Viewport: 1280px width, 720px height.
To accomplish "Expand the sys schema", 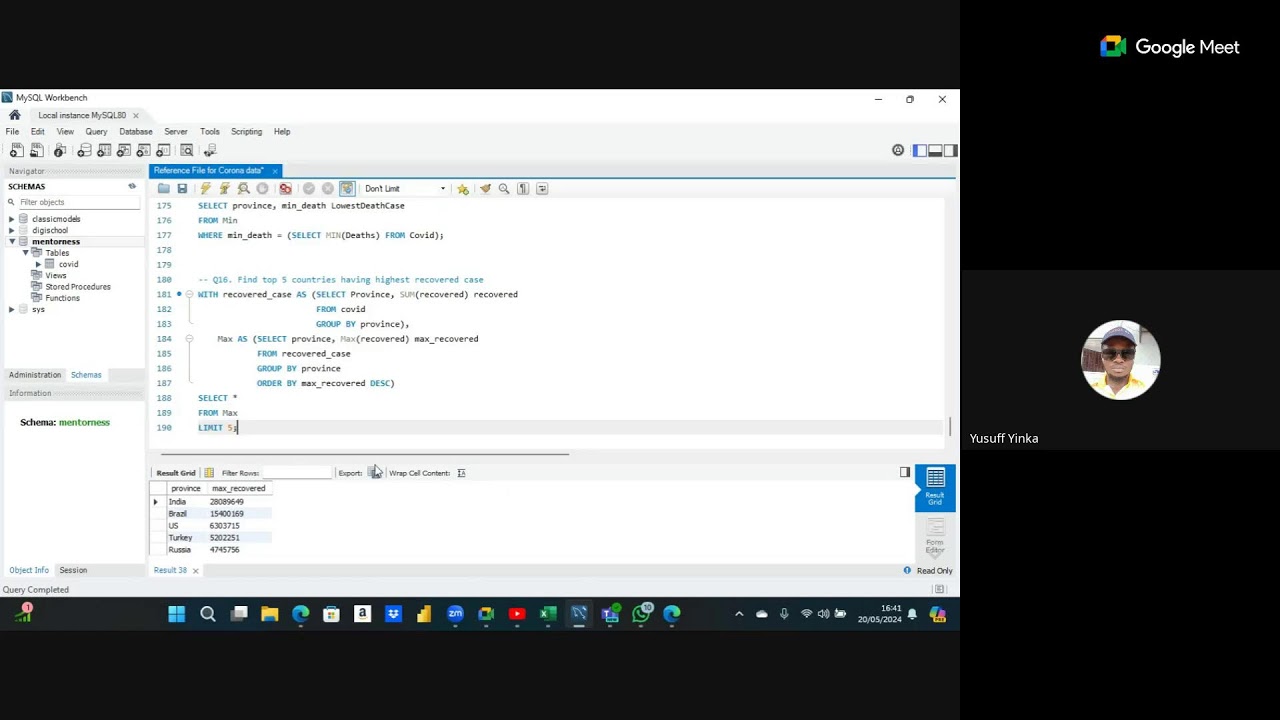I will click(x=12, y=309).
